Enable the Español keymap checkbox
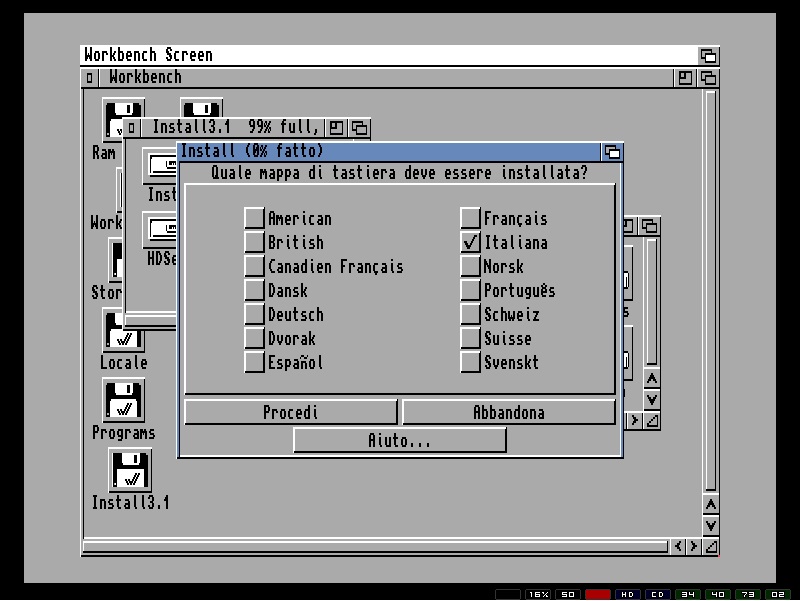The height and width of the screenshot is (601, 802). point(254,362)
